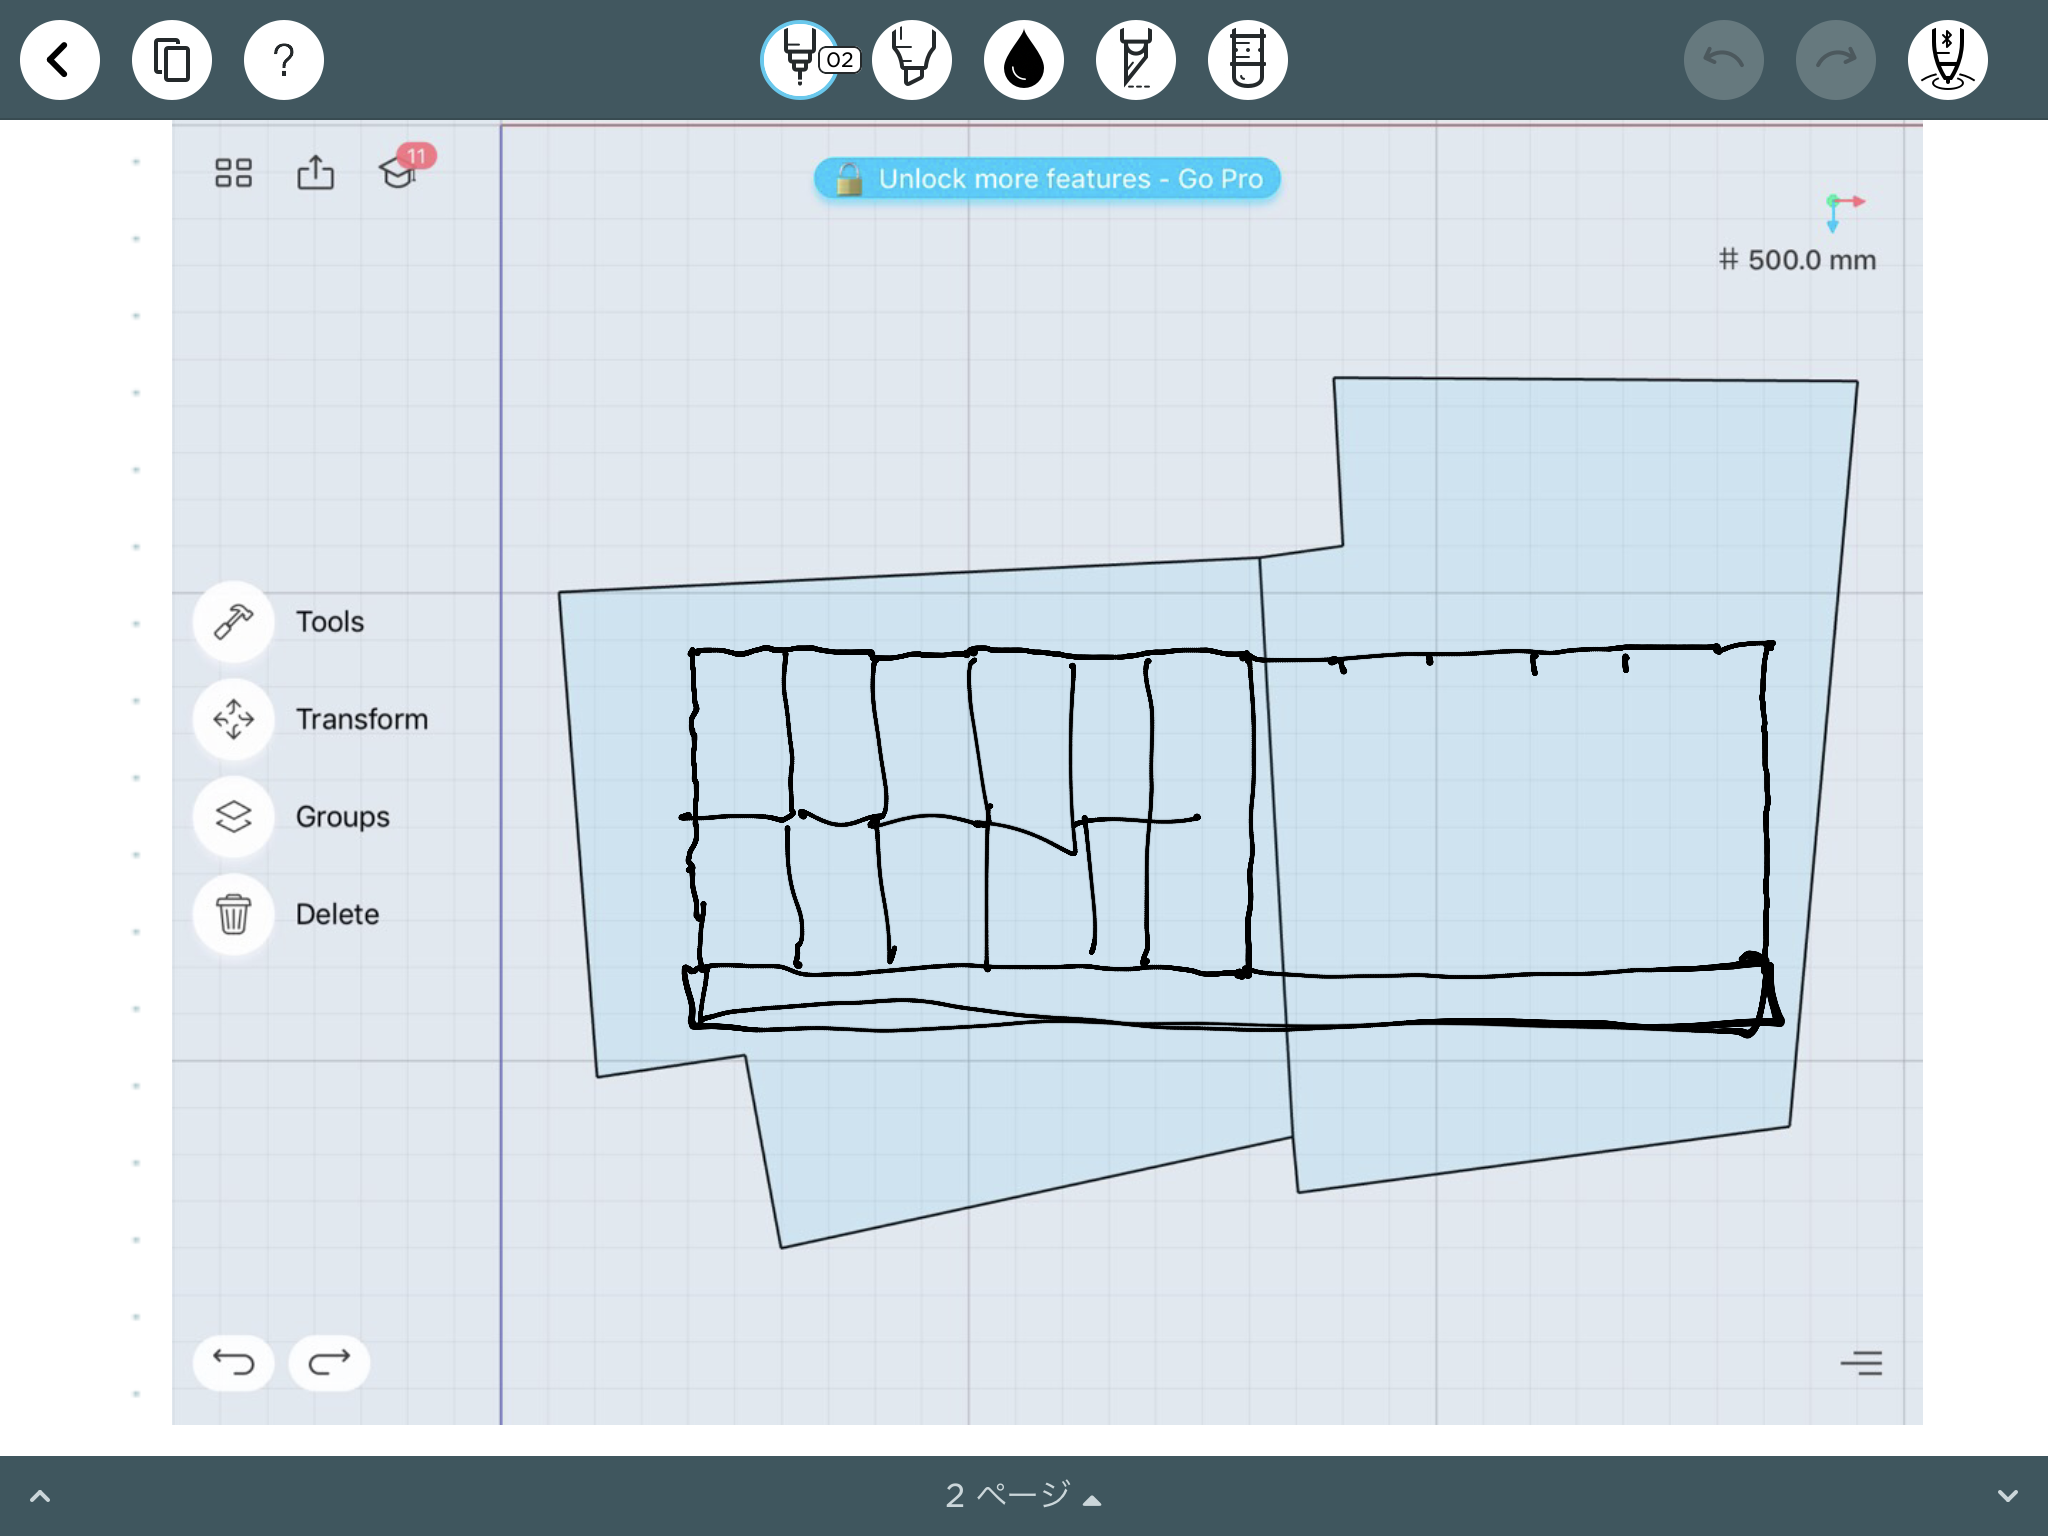
Task: Click the Delete trash button
Action: pyautogui.click(x=233, y=914)
